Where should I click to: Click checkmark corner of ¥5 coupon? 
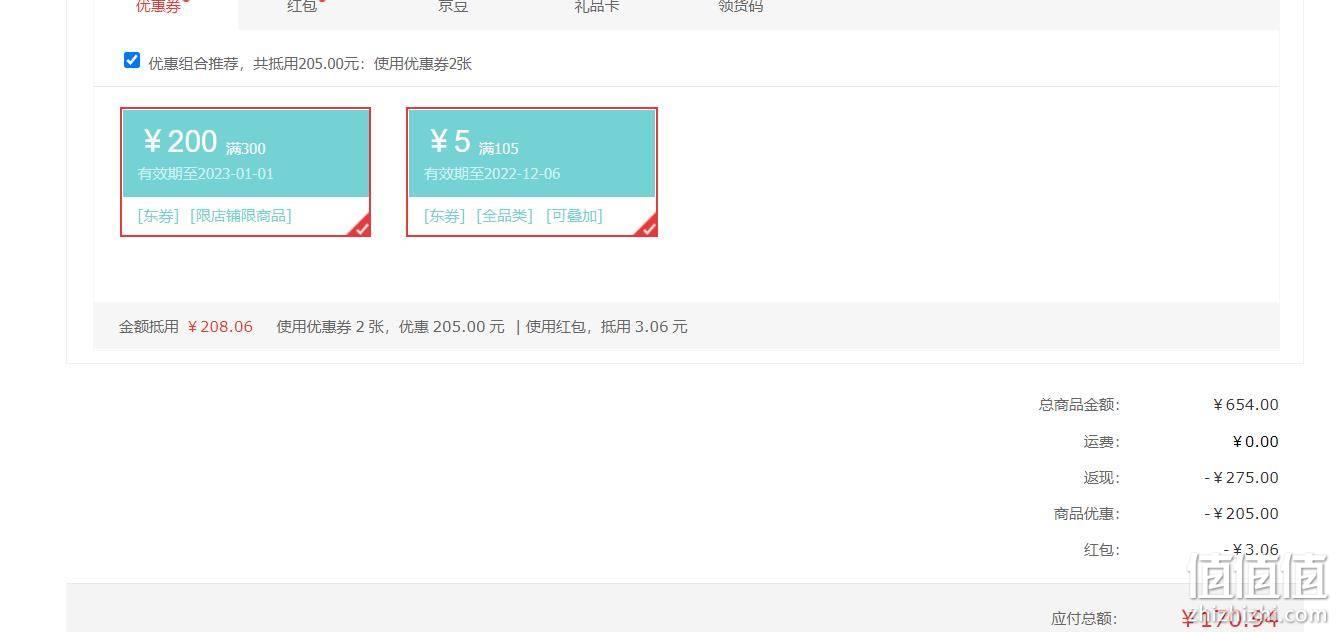pos(648,227)
